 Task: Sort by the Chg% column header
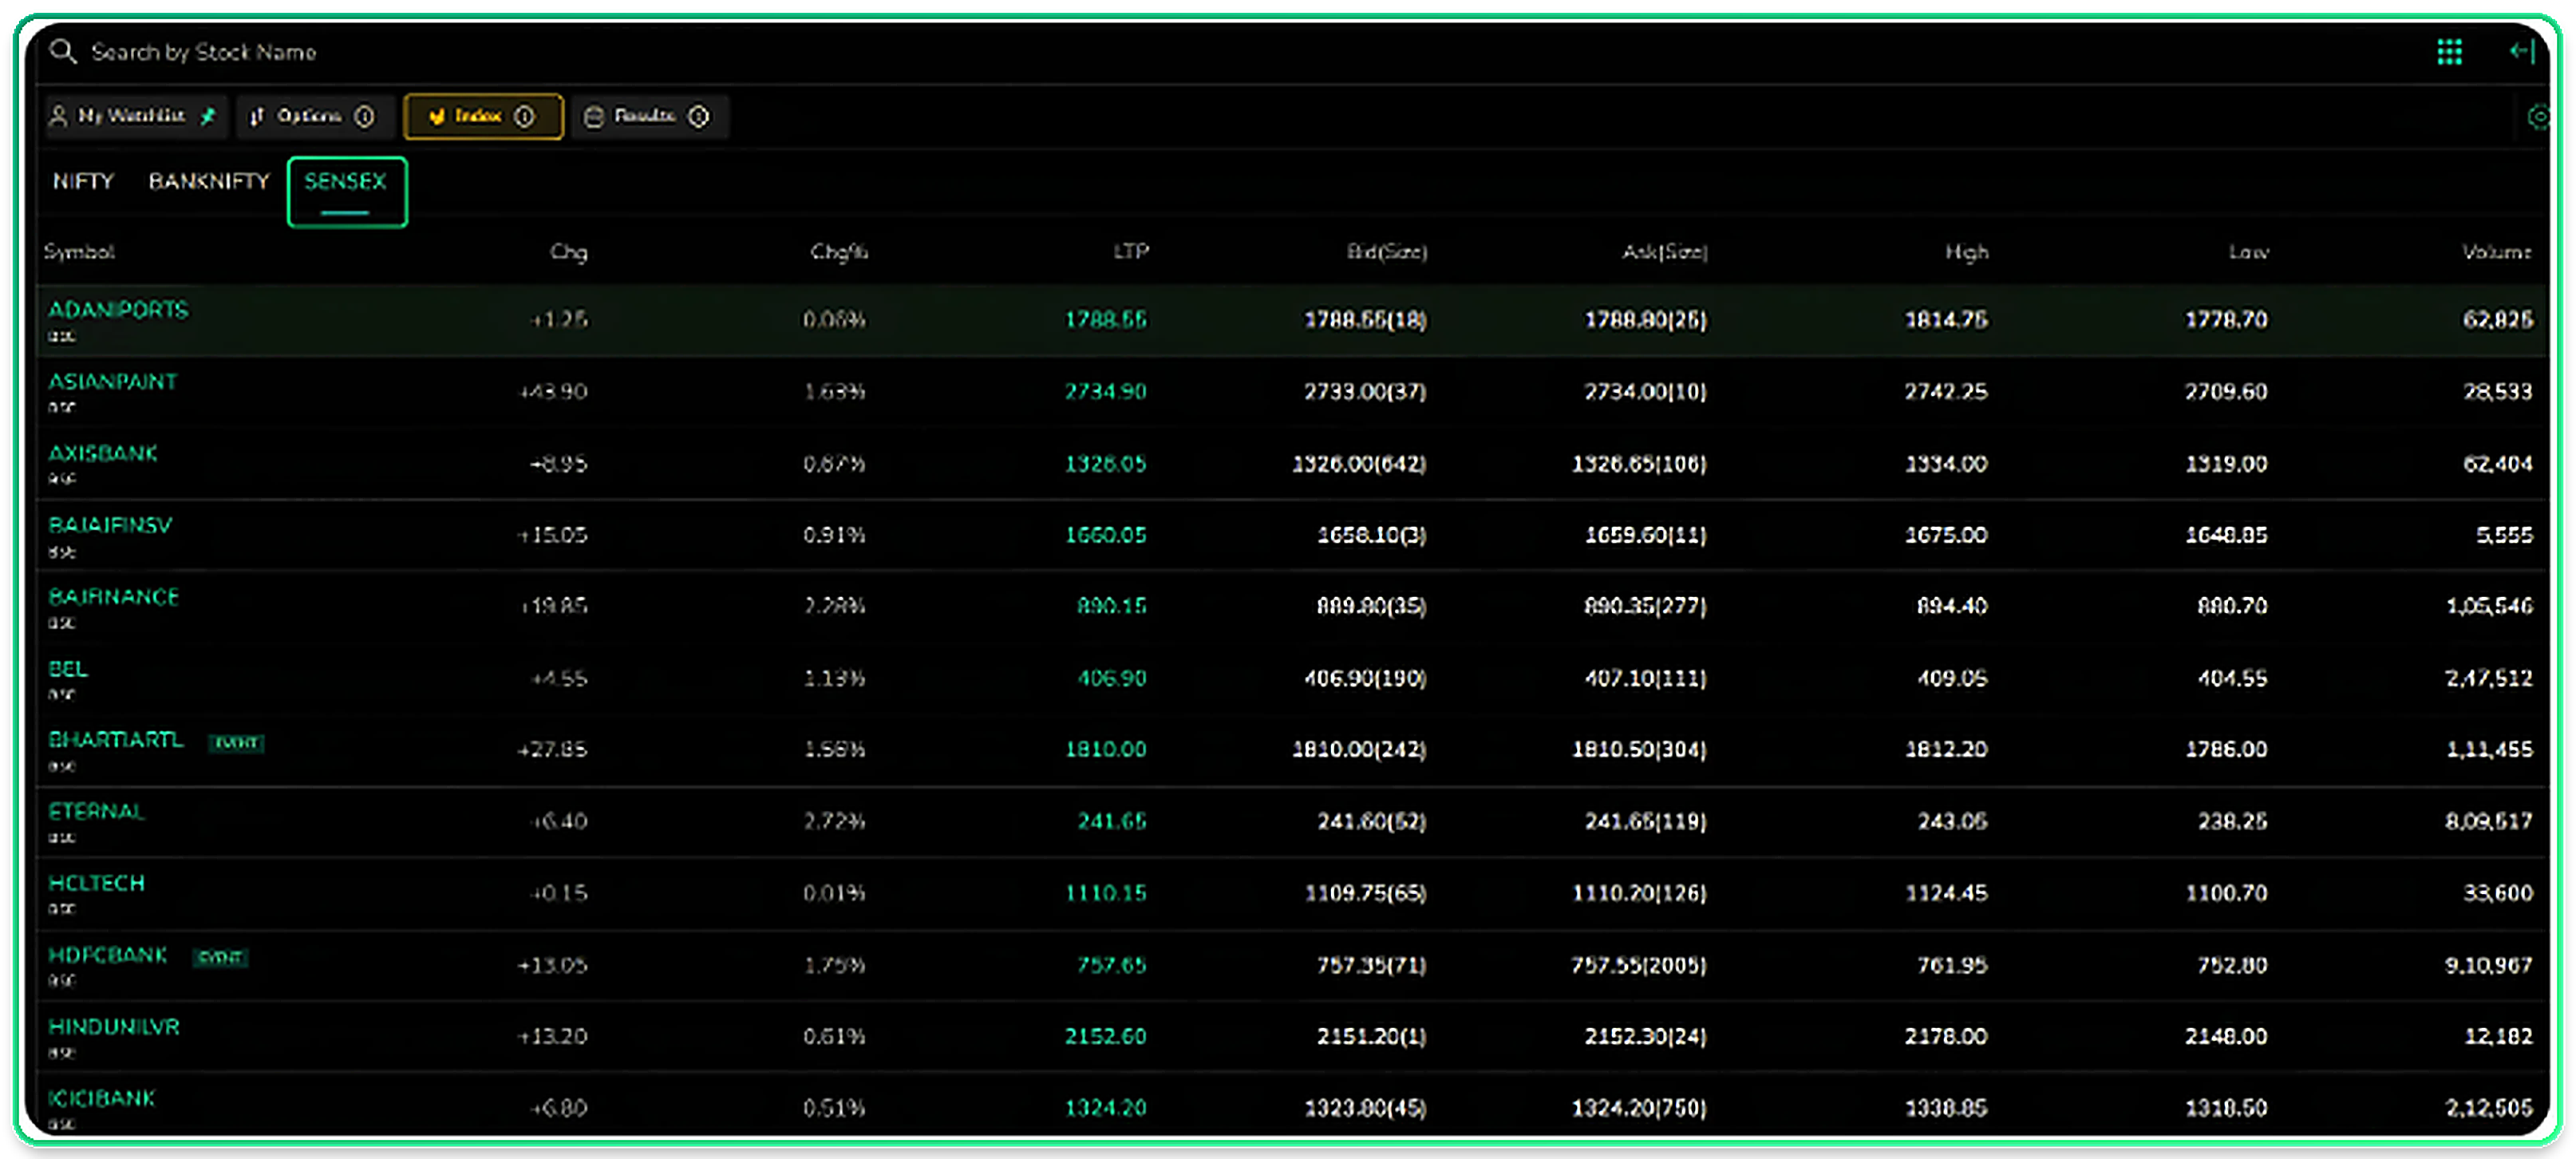coord(839,252)
